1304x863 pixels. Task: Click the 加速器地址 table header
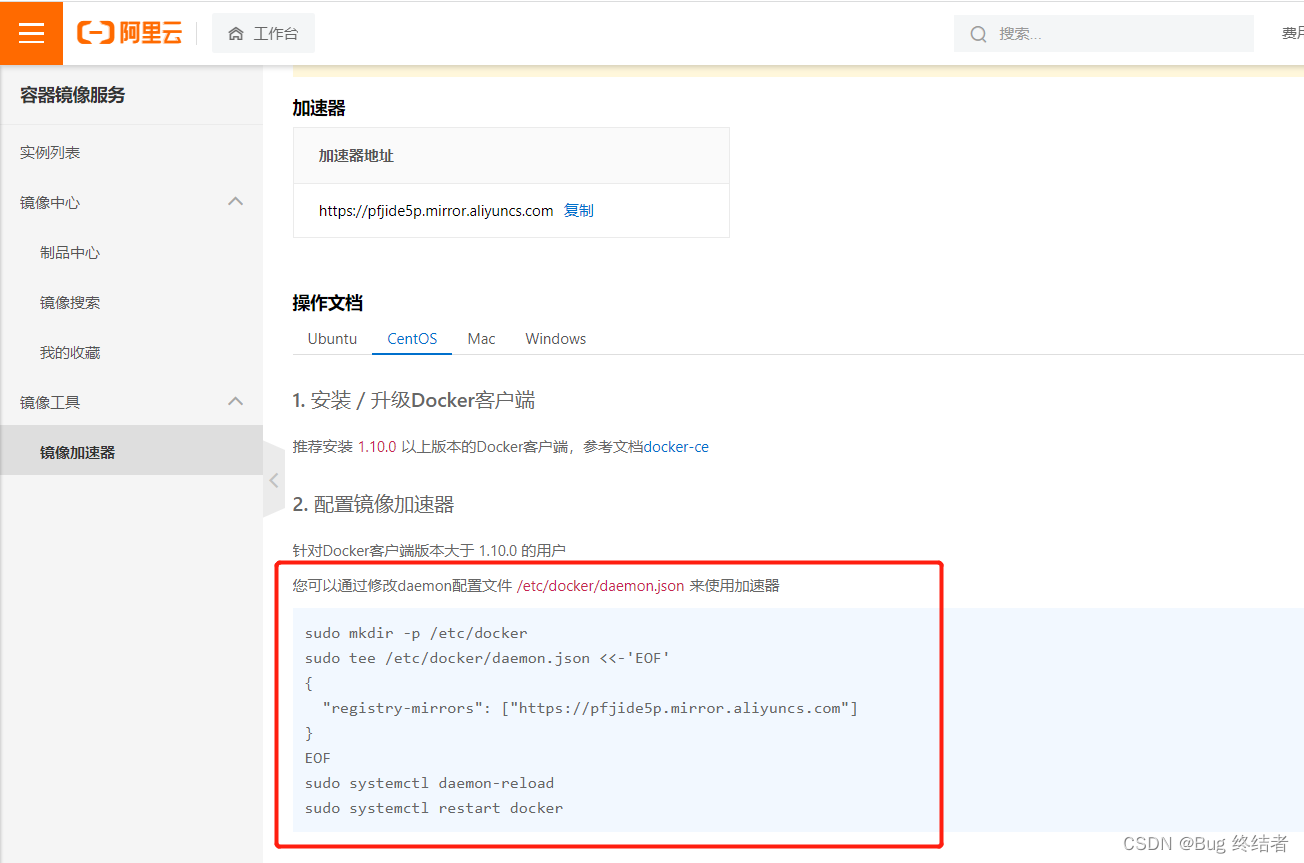tap(356, 156)
